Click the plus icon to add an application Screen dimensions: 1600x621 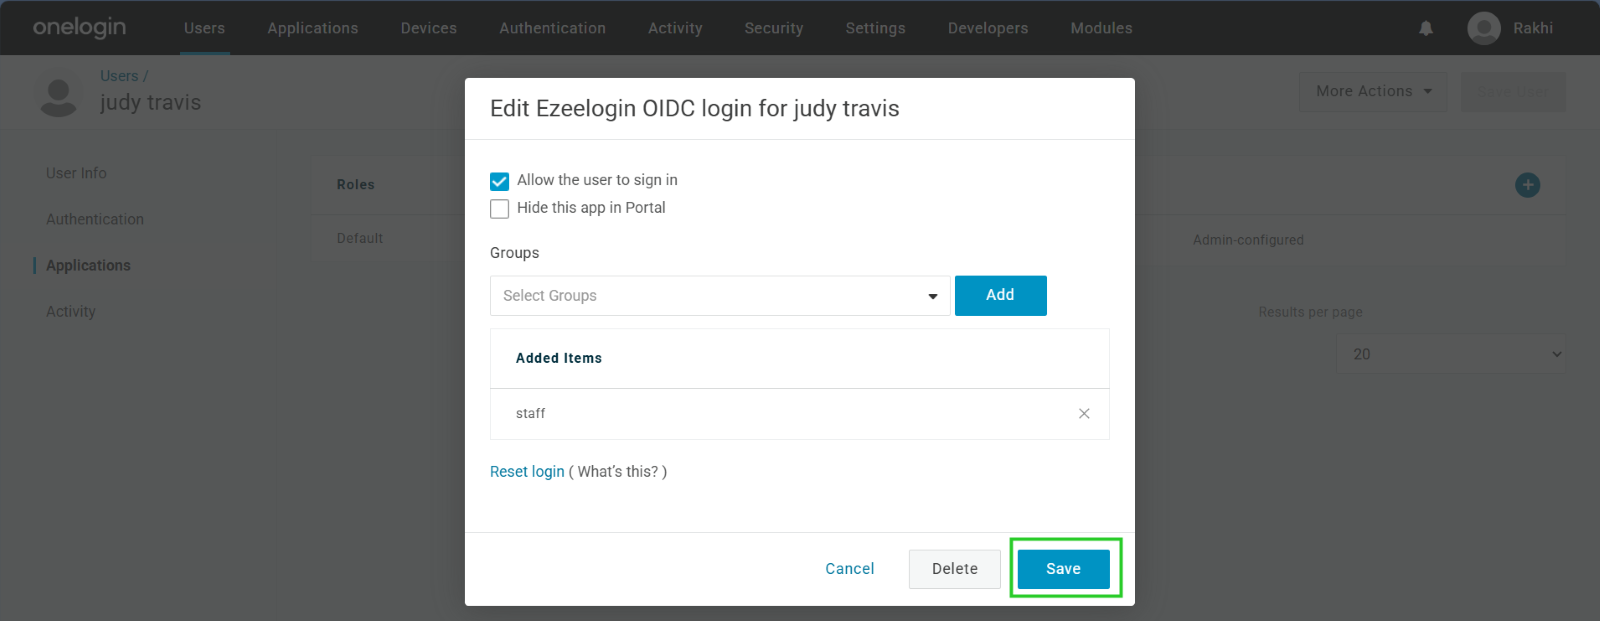tap(1527, 185)
